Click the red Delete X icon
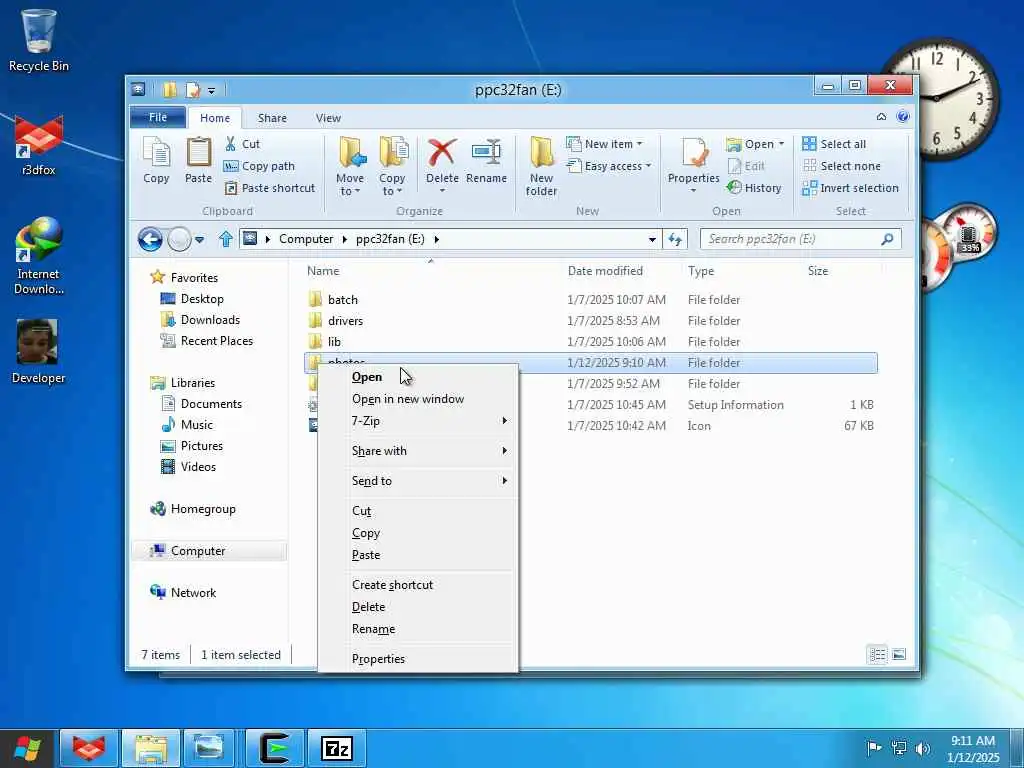1024x768 pixels. coord(442,153)
